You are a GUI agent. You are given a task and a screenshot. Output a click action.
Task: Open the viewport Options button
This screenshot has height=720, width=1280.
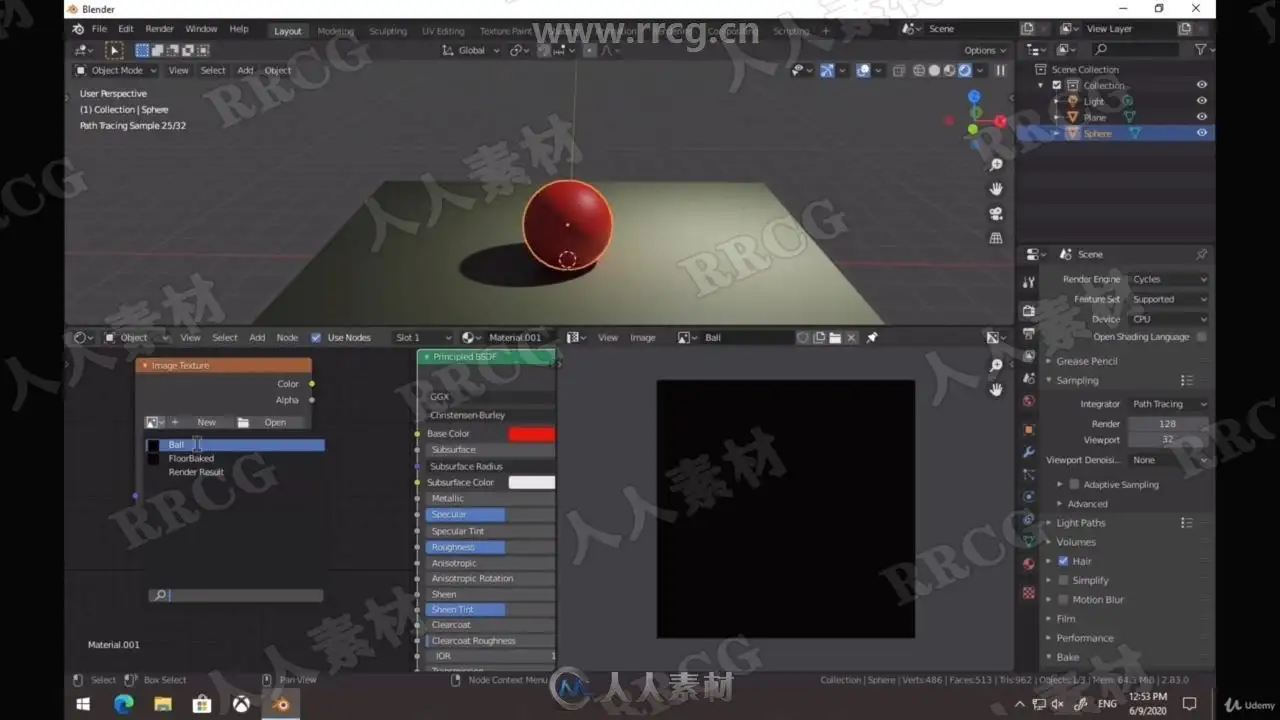(984, 50)
